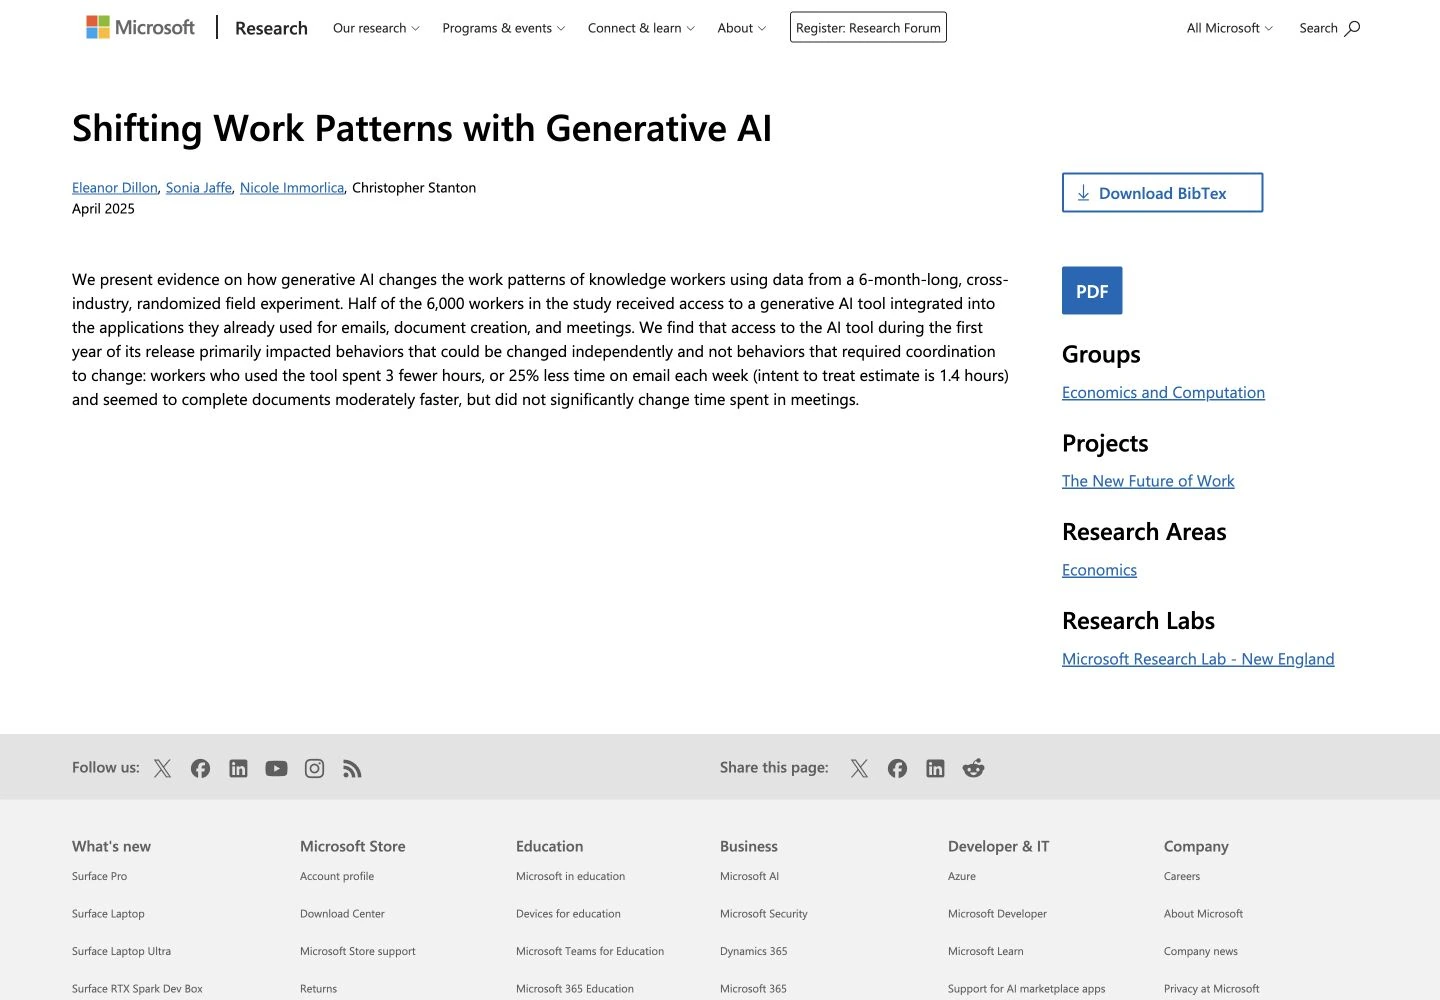Click the 'Shifting Work Patterns with Generative AI' title

[422, 128]
